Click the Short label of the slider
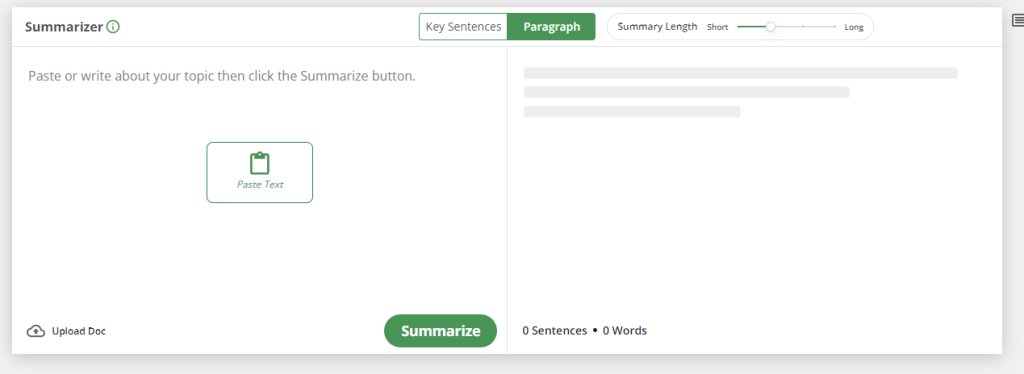The width and height of the screenshot is (1024, 374). tap(718, 27)
